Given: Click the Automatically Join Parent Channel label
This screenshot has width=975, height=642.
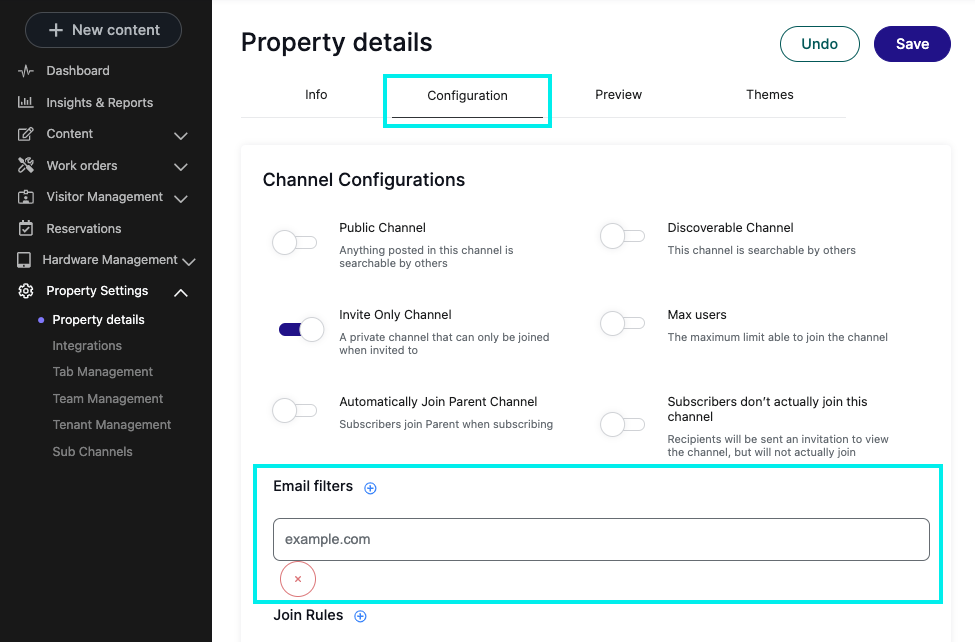Looking at the screenshot, I should coord(438,402).
